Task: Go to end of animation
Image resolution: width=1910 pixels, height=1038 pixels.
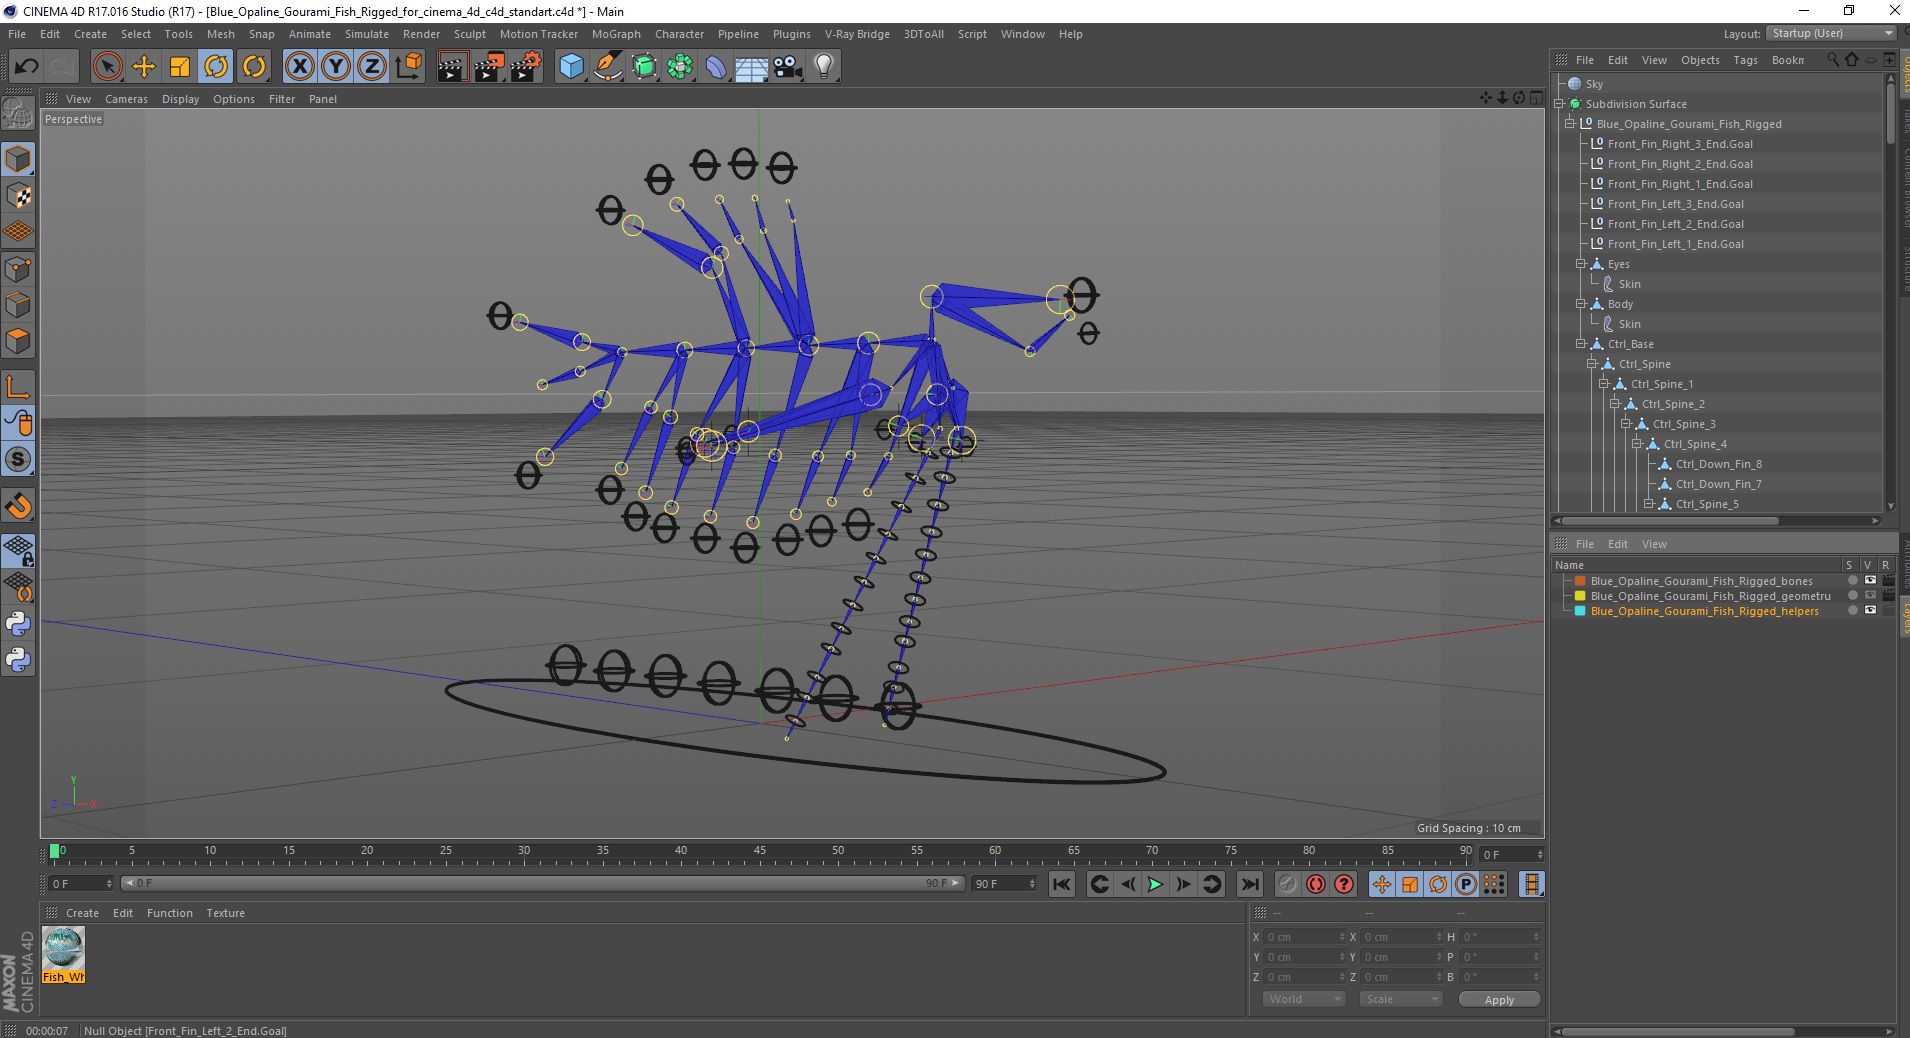Action: pos(1250,884)
